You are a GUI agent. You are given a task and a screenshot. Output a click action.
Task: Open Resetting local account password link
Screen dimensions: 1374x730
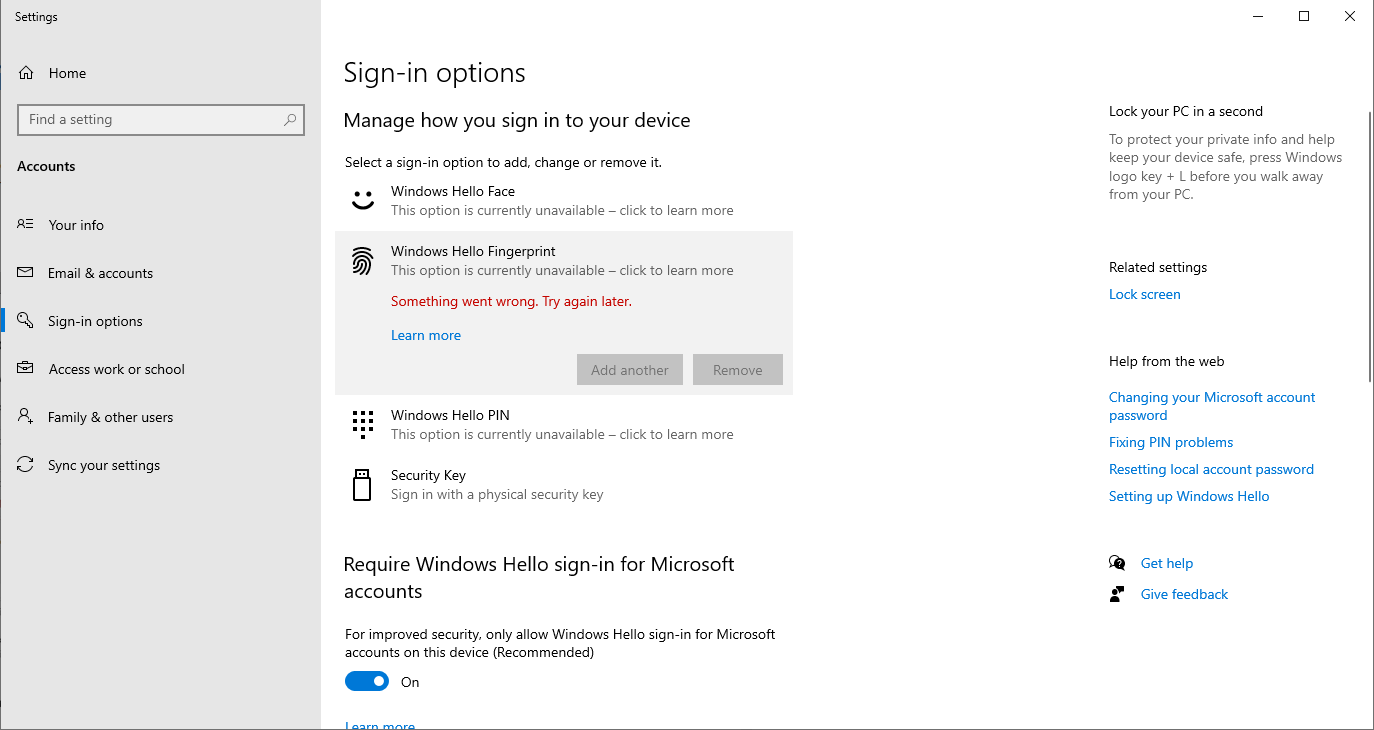coord(1211,469)
